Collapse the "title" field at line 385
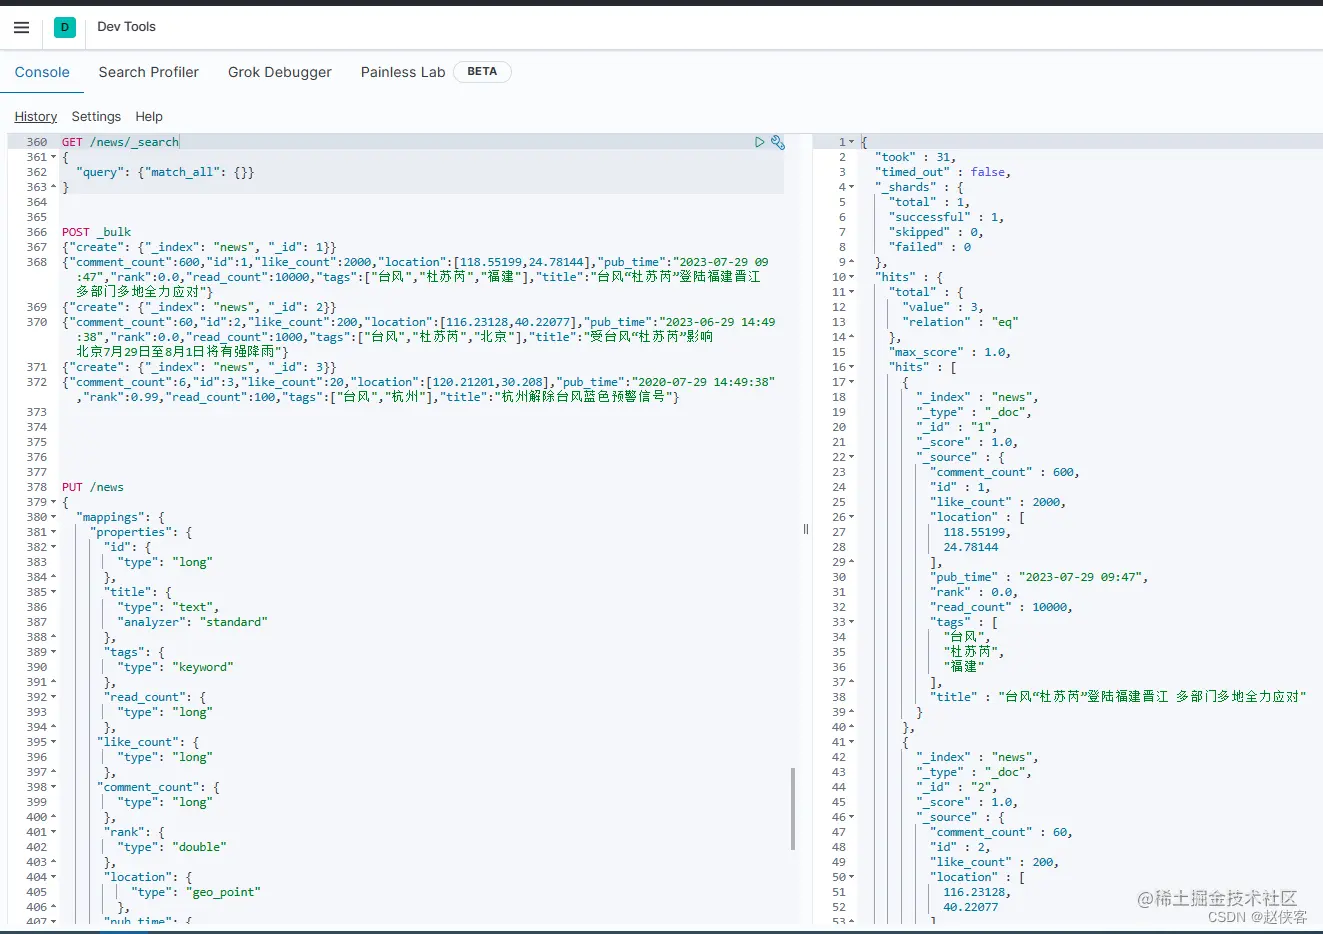 54,592
